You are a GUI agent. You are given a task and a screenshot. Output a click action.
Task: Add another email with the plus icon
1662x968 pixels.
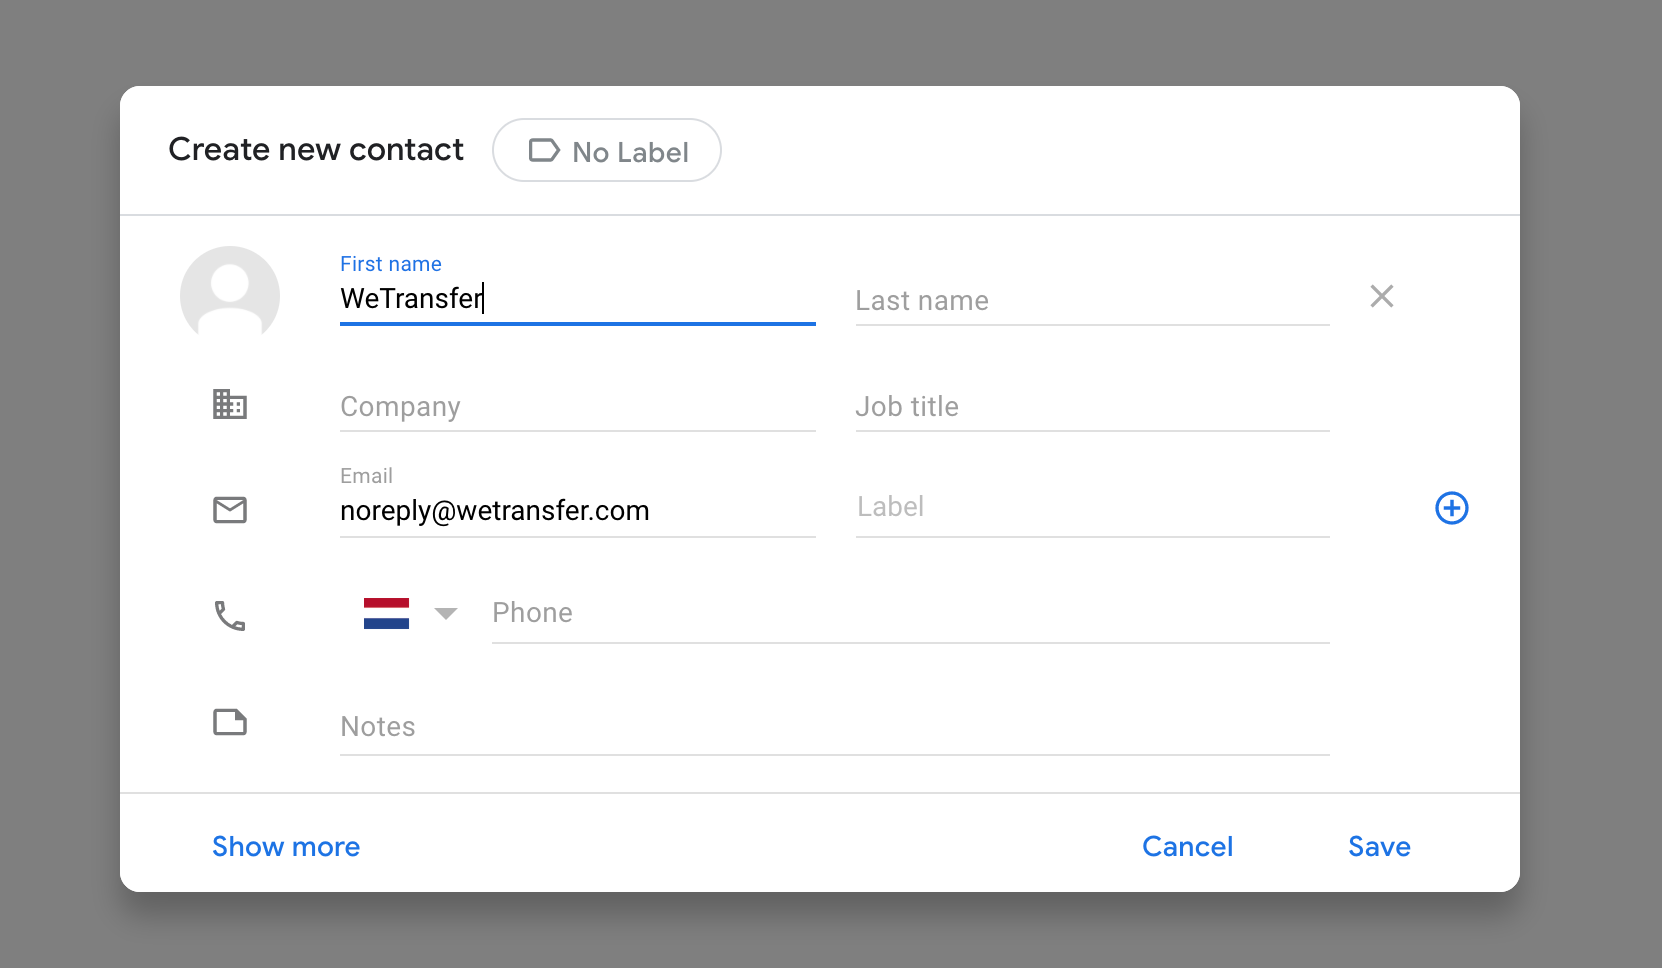[x=1451, y=508]
